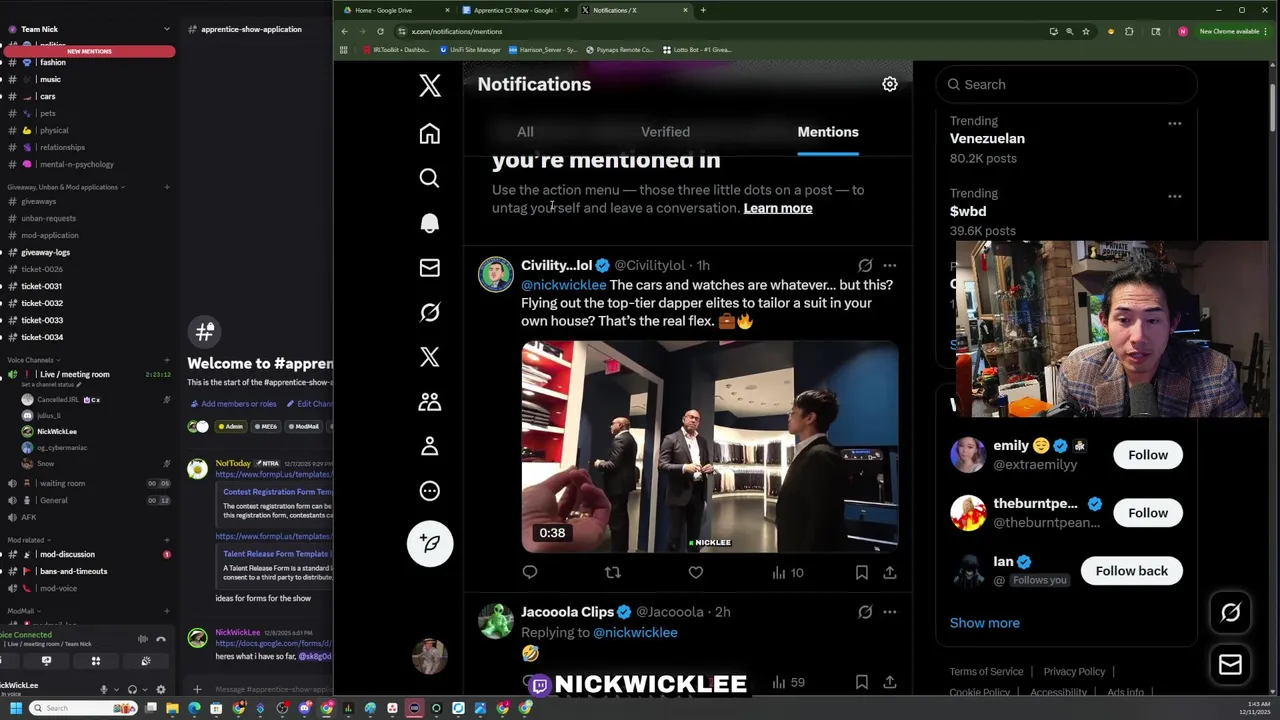Open Premium X icon in sidebar
Viewport: 1280px width, 720px height.
click(429, 357)
